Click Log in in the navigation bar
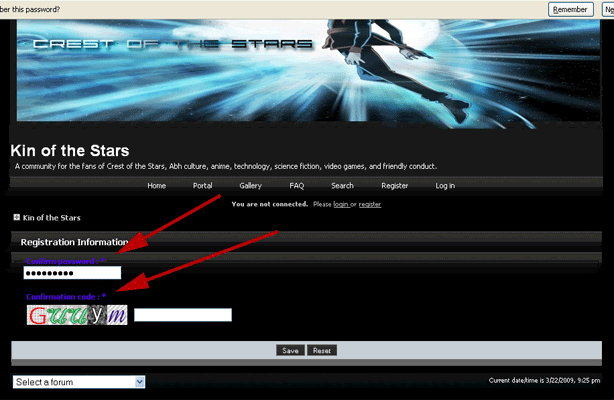 445,186
